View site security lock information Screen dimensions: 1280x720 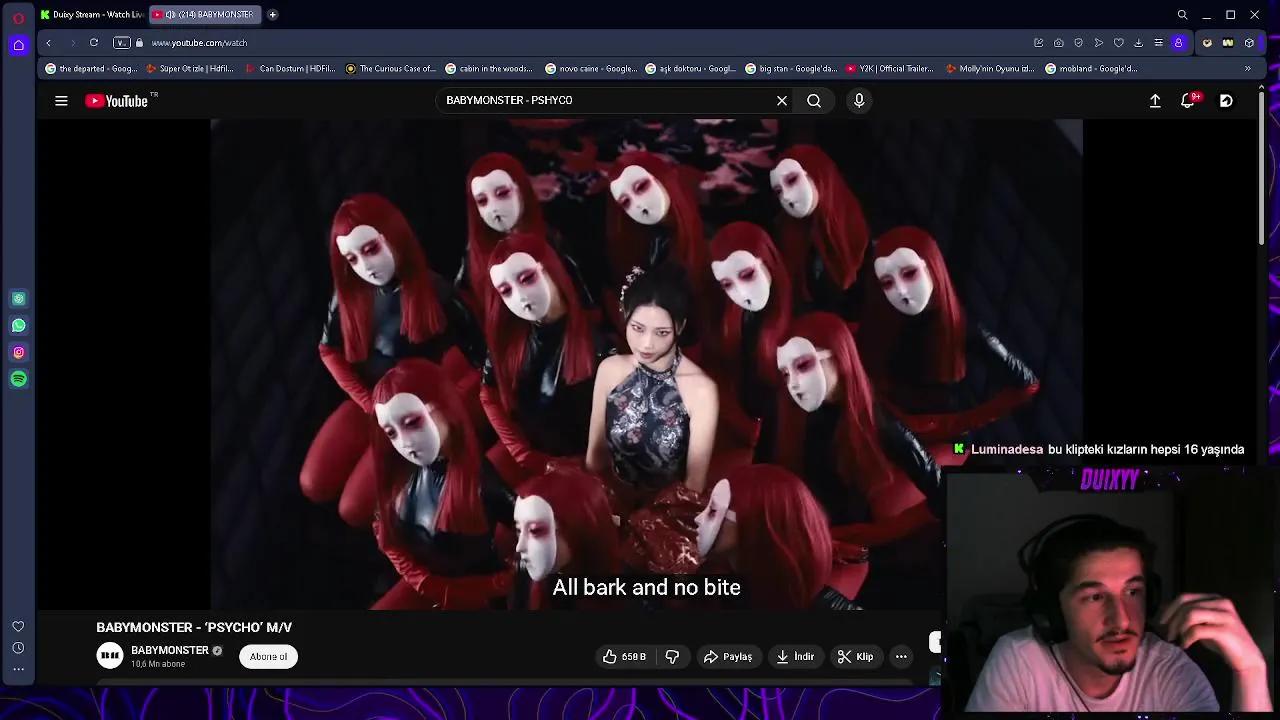coord(139,43)
